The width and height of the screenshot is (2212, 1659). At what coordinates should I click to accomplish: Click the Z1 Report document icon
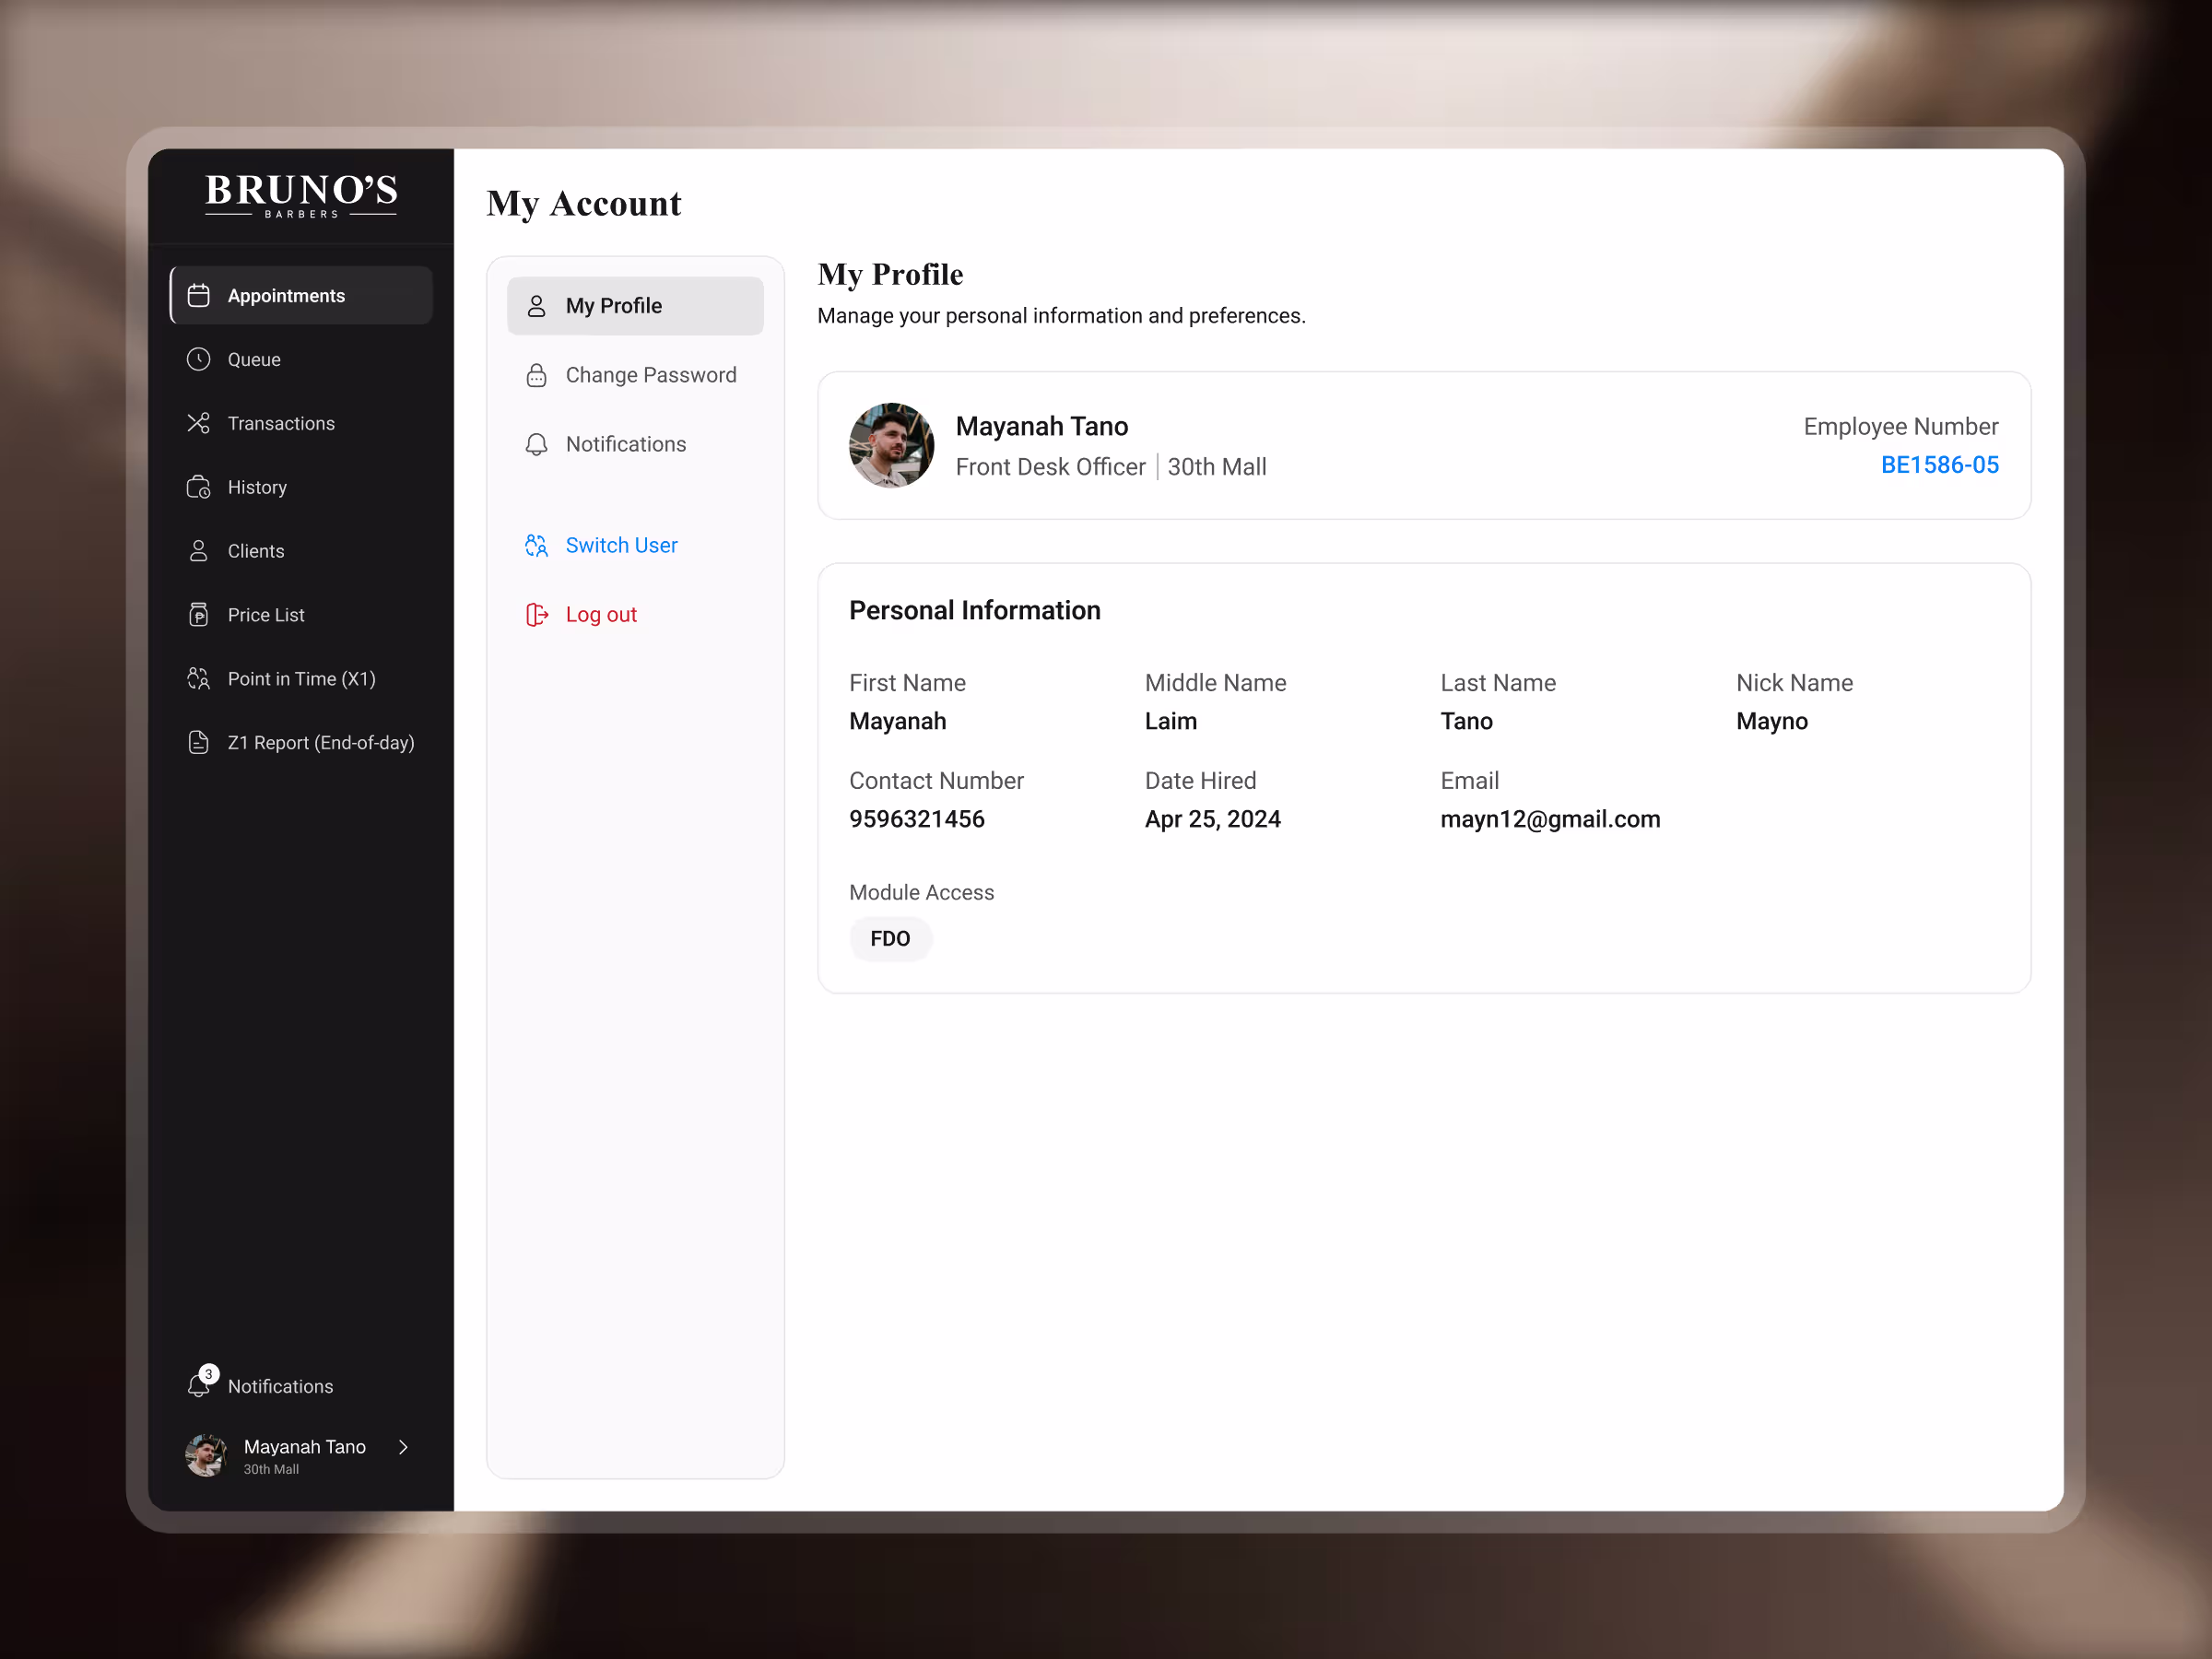click(199, 743)
